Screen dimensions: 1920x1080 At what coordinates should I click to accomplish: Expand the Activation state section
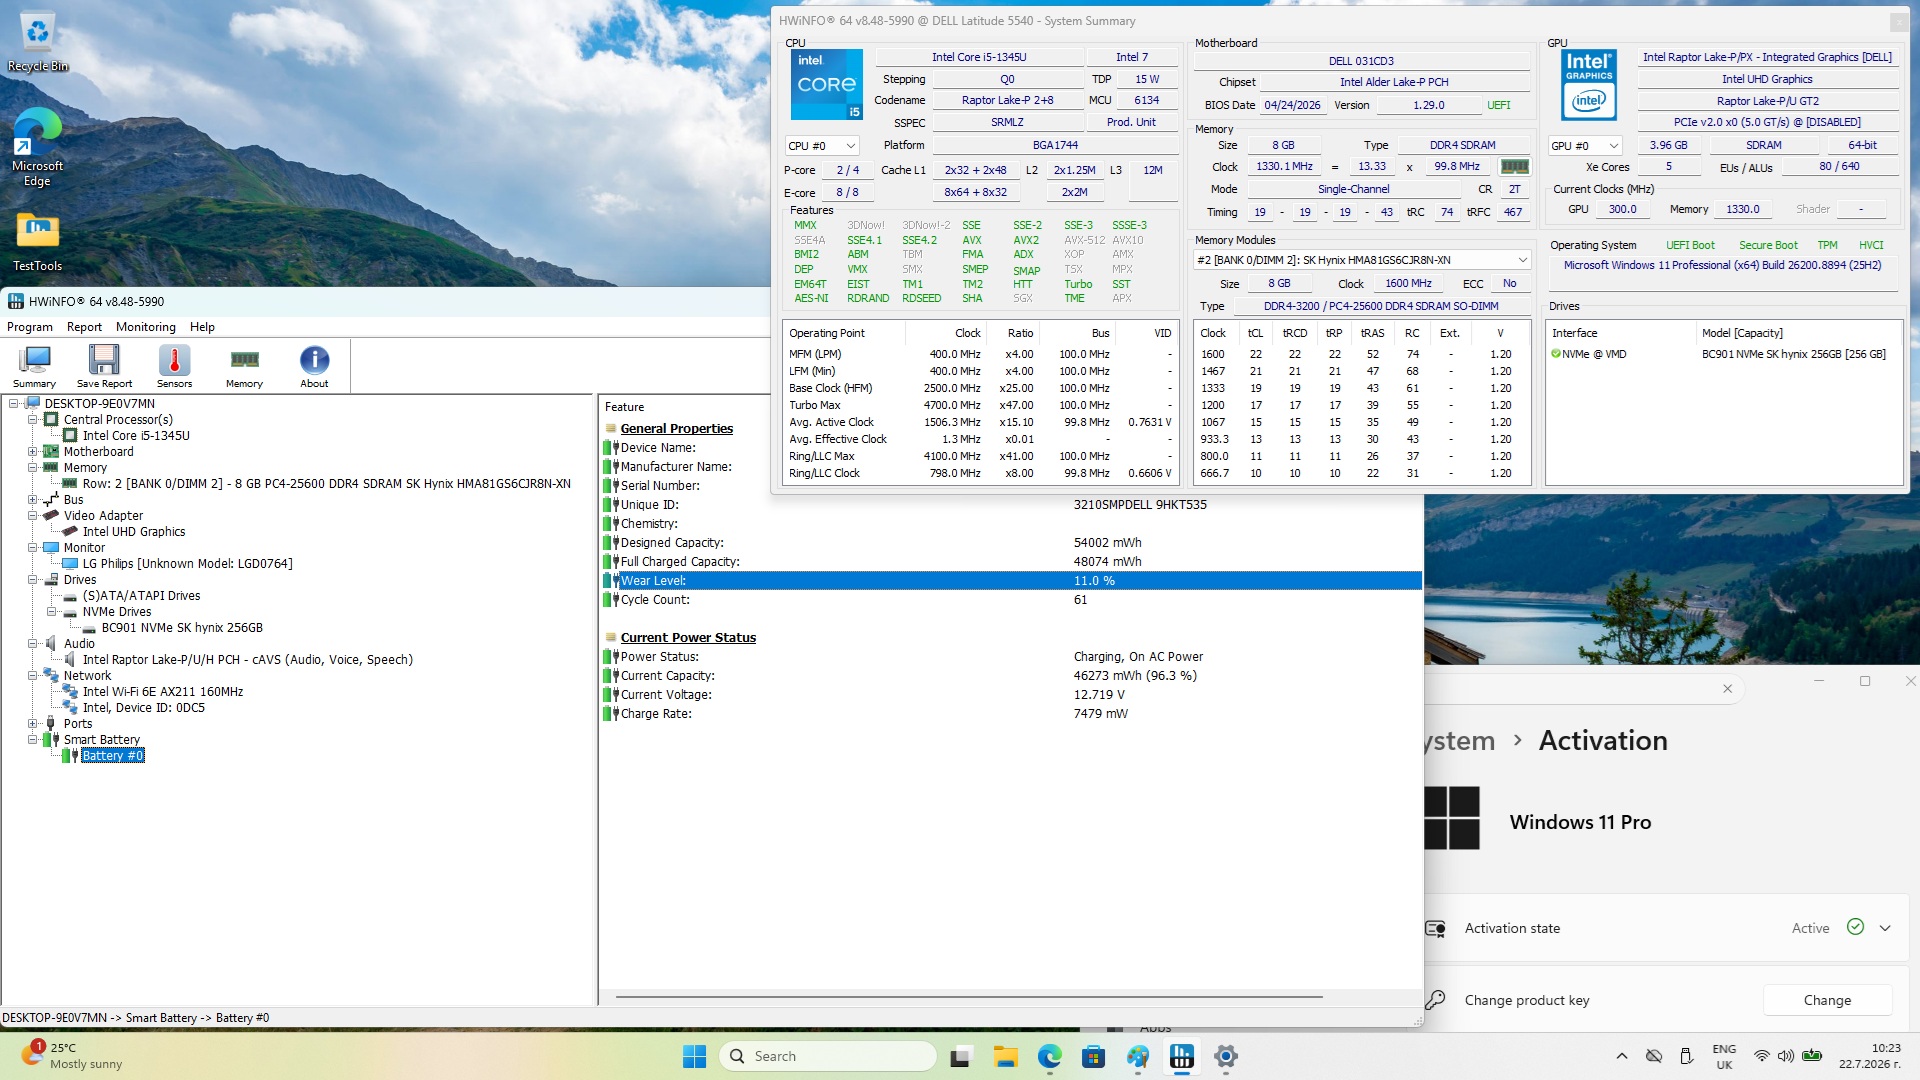click(1885, 928)
